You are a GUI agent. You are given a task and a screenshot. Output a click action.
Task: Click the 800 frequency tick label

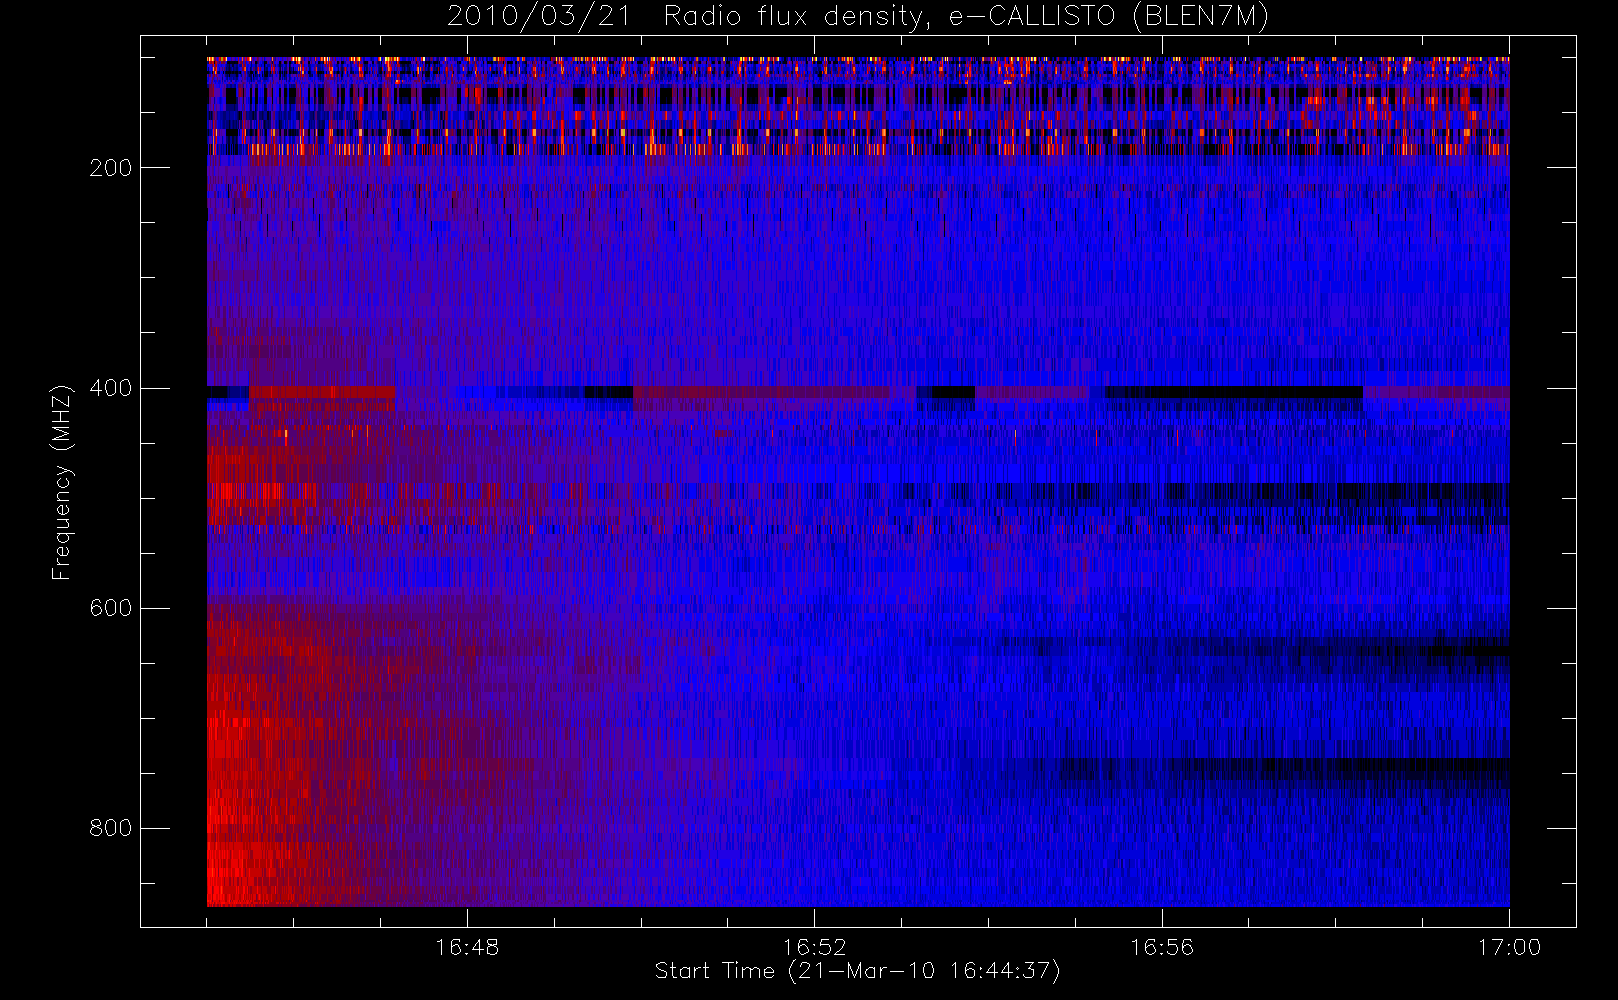pos(110,828)
